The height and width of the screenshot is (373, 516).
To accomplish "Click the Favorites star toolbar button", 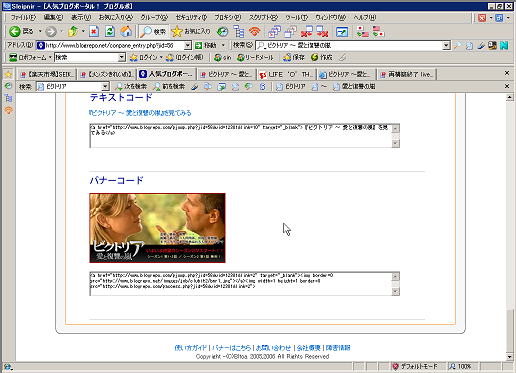I will [190, 32].
